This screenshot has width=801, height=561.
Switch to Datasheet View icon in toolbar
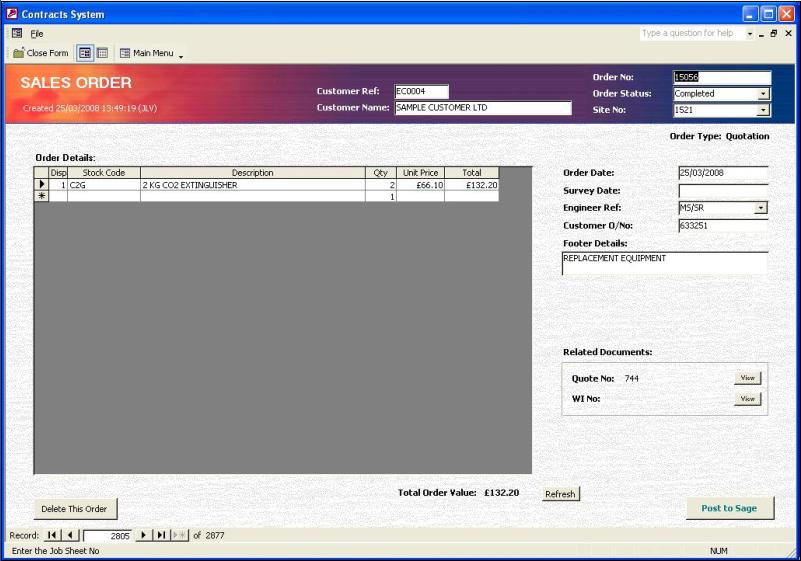click(x=102, y=53)
